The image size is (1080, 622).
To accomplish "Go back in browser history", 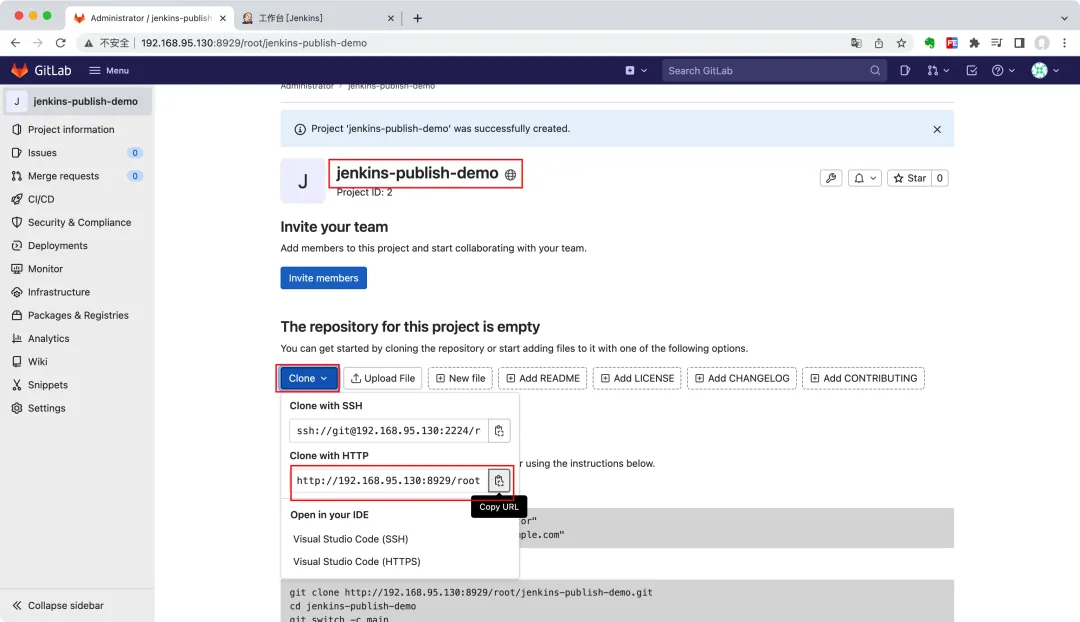I will coord(15,43).
